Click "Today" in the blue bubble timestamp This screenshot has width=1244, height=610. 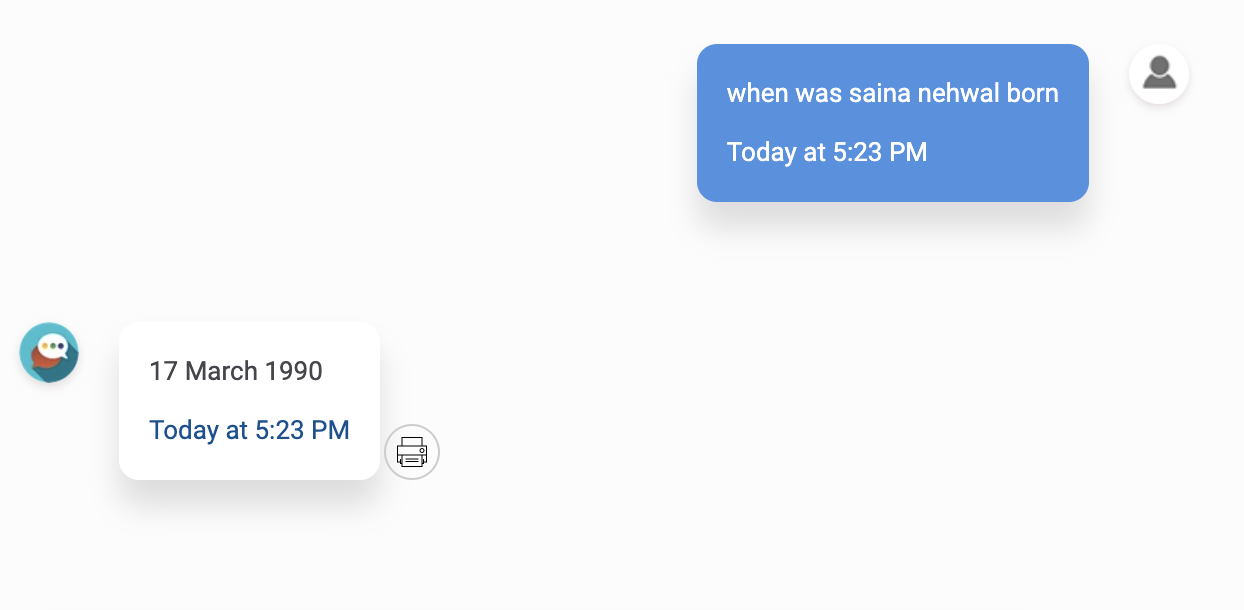click(x=761, y=152)
